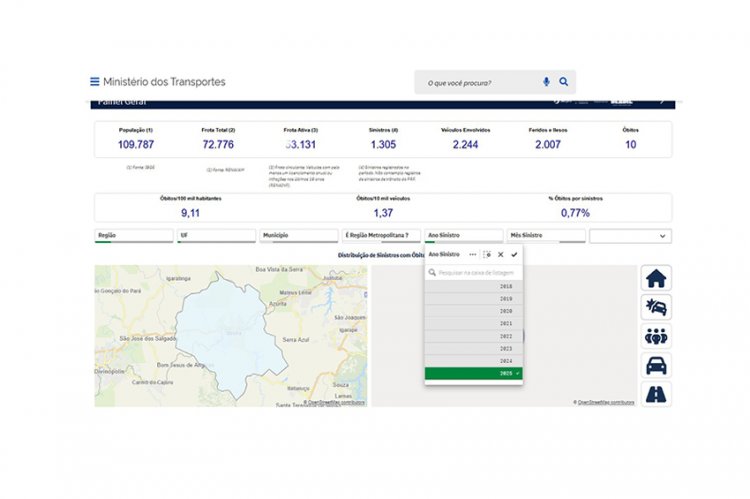Cancel selection with the X icon
Viewport: 750px width, 499px height.
click(500, 255)
